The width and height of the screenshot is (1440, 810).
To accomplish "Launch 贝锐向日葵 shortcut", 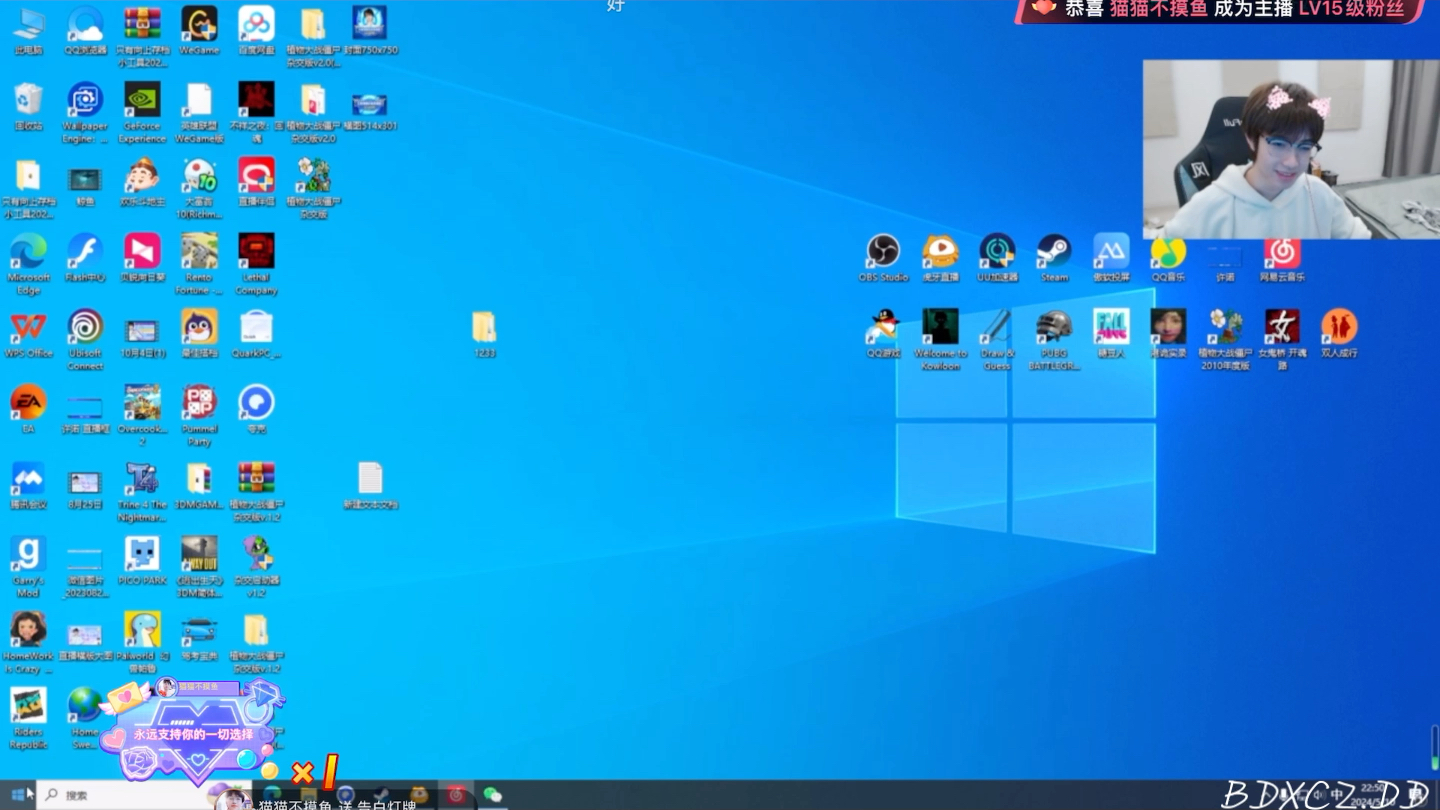I will coord(142,259).
